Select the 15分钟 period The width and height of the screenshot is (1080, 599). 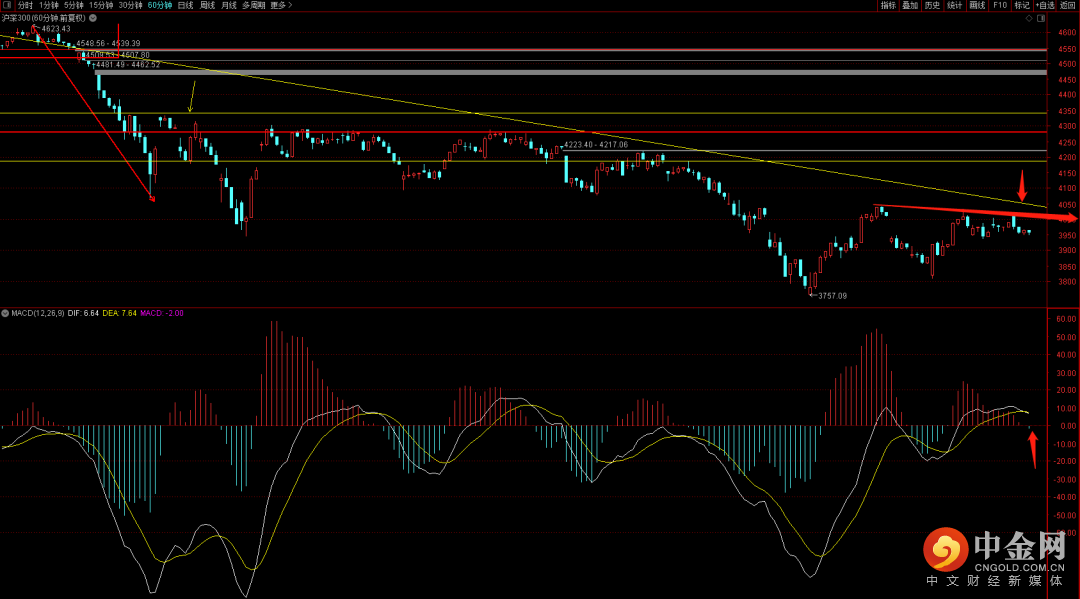pyautogui.click(x=101, y=5)
